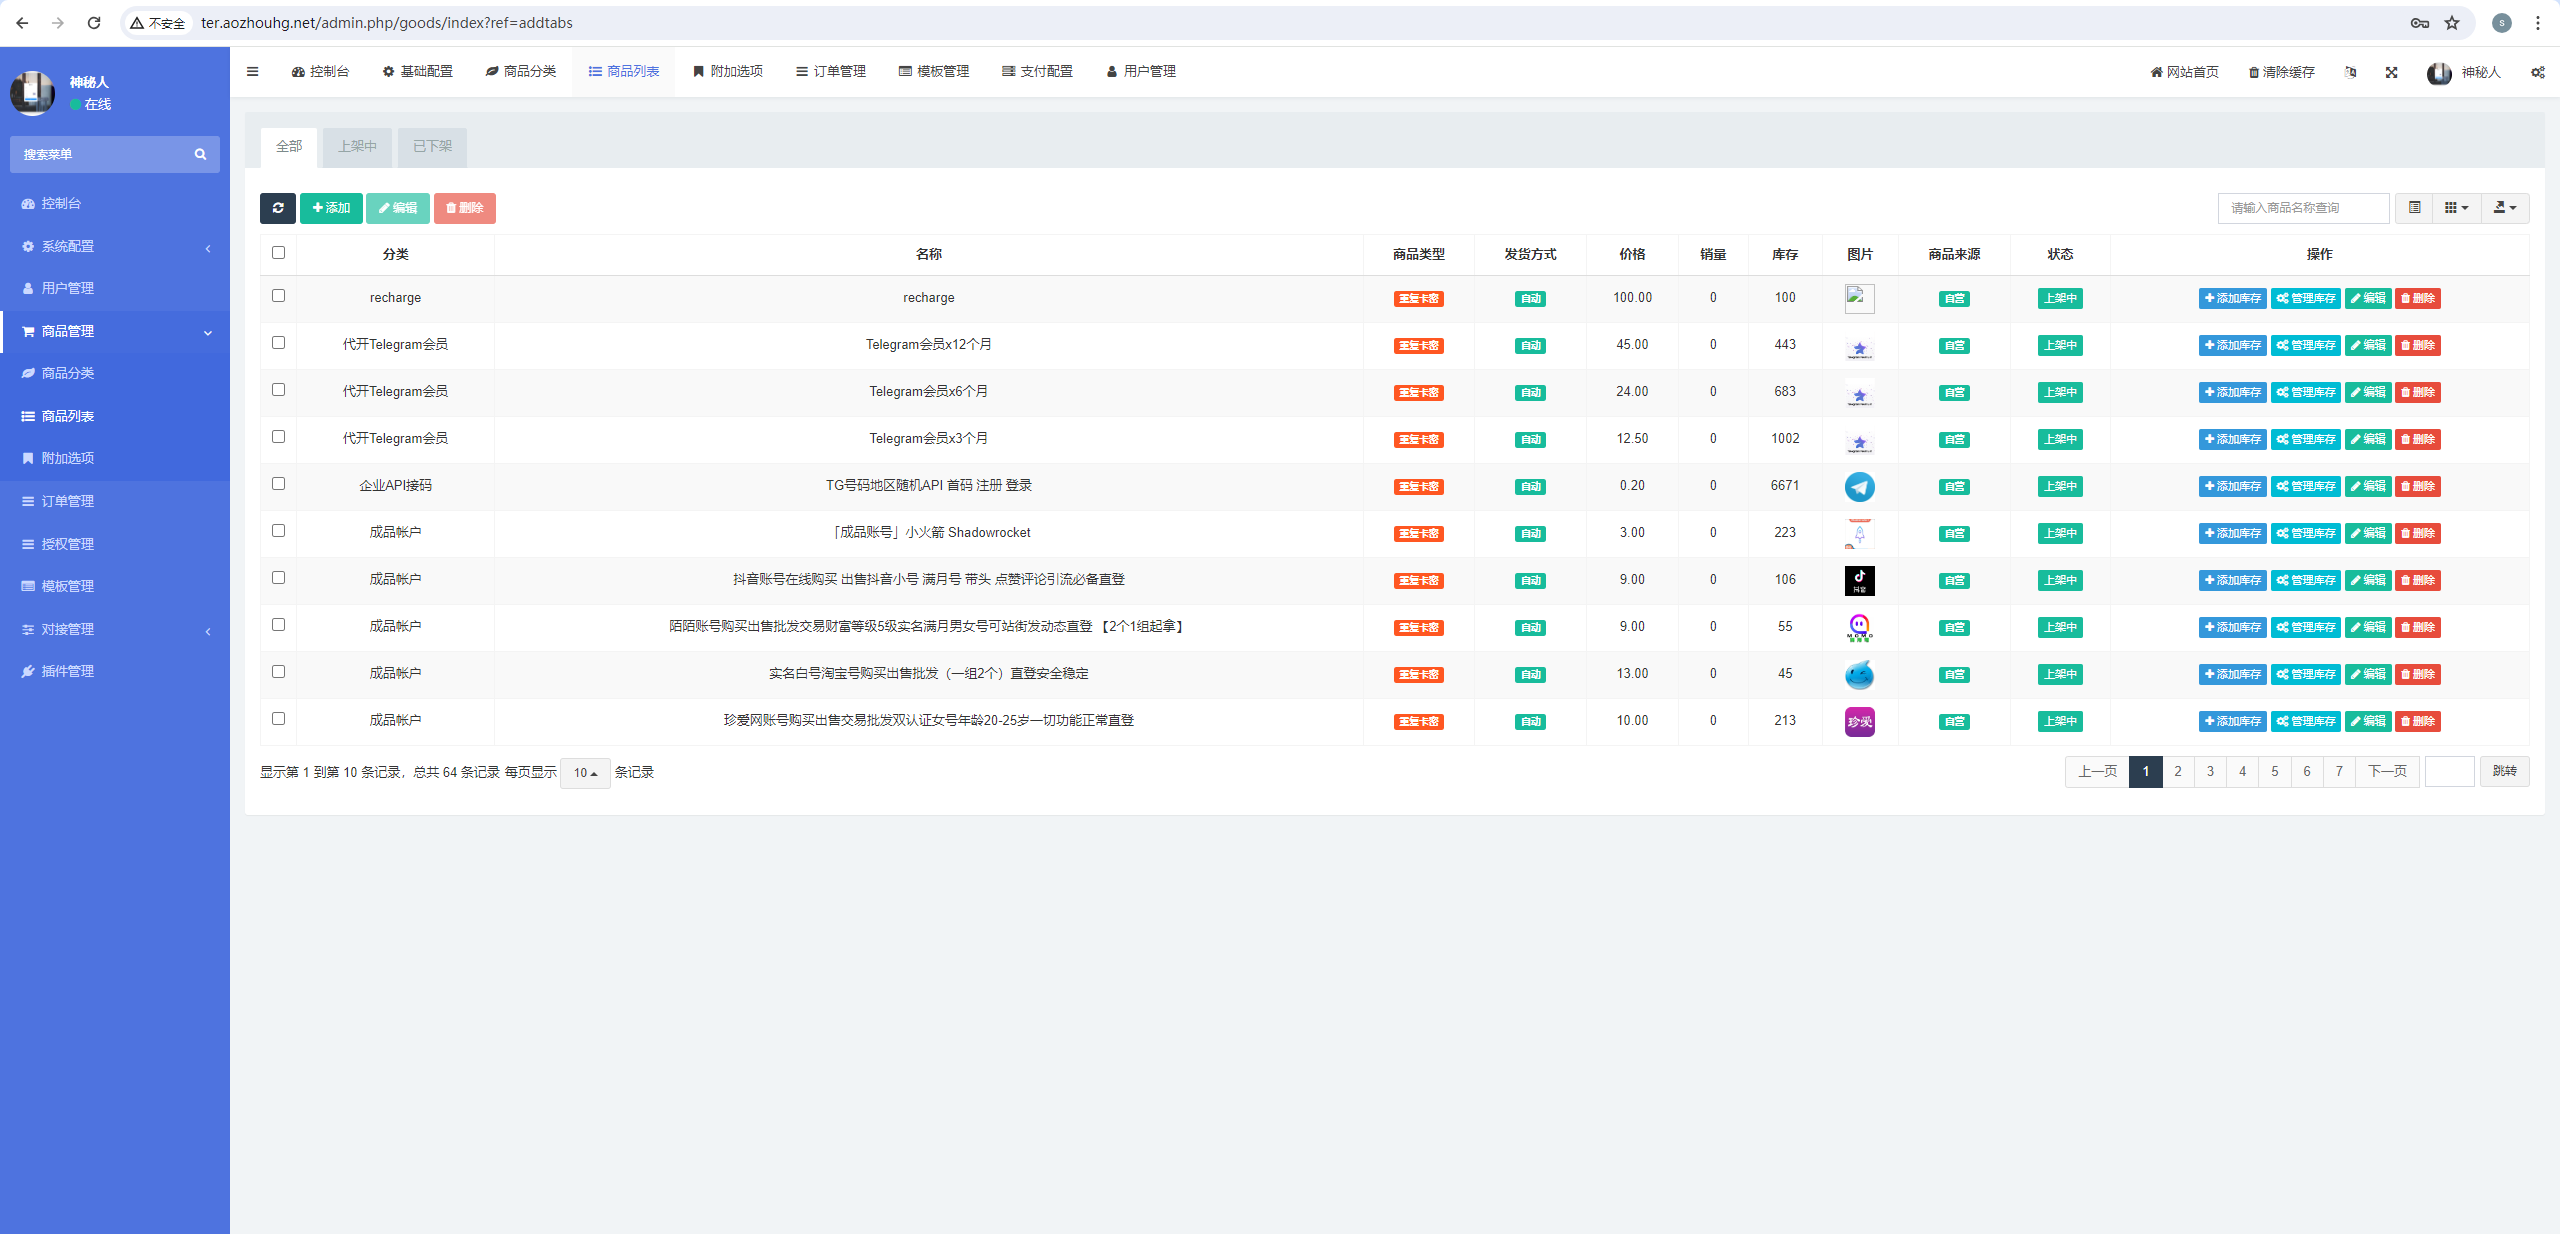Click the TikTok product thumbnail image
2560x1234 pixels.
click(1859, 580)
